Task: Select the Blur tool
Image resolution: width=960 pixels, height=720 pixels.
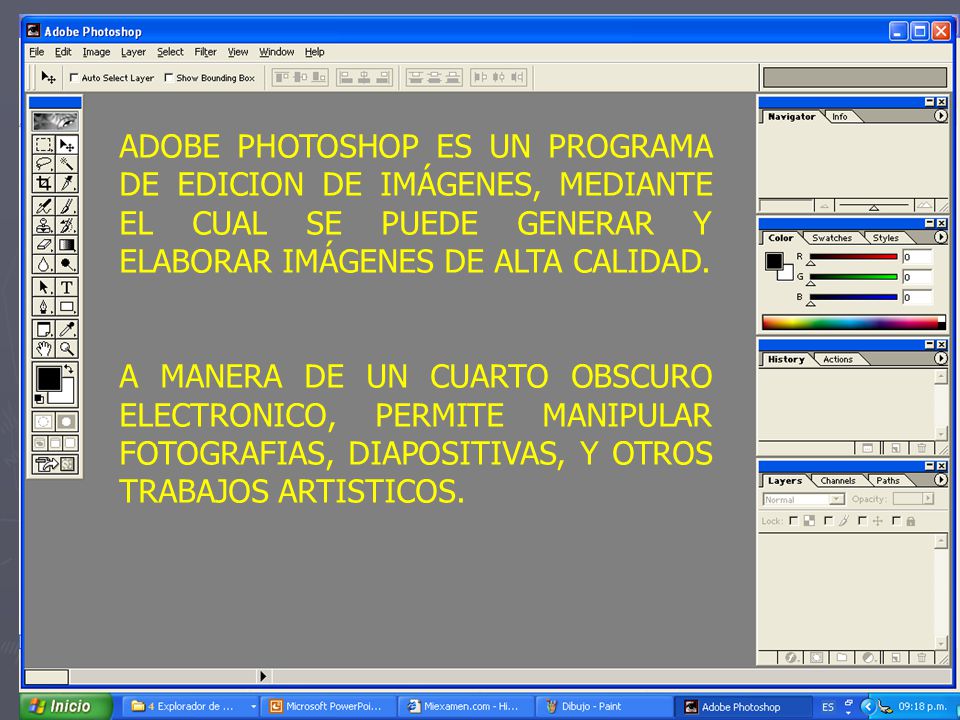Action: [x=43, y=264]
